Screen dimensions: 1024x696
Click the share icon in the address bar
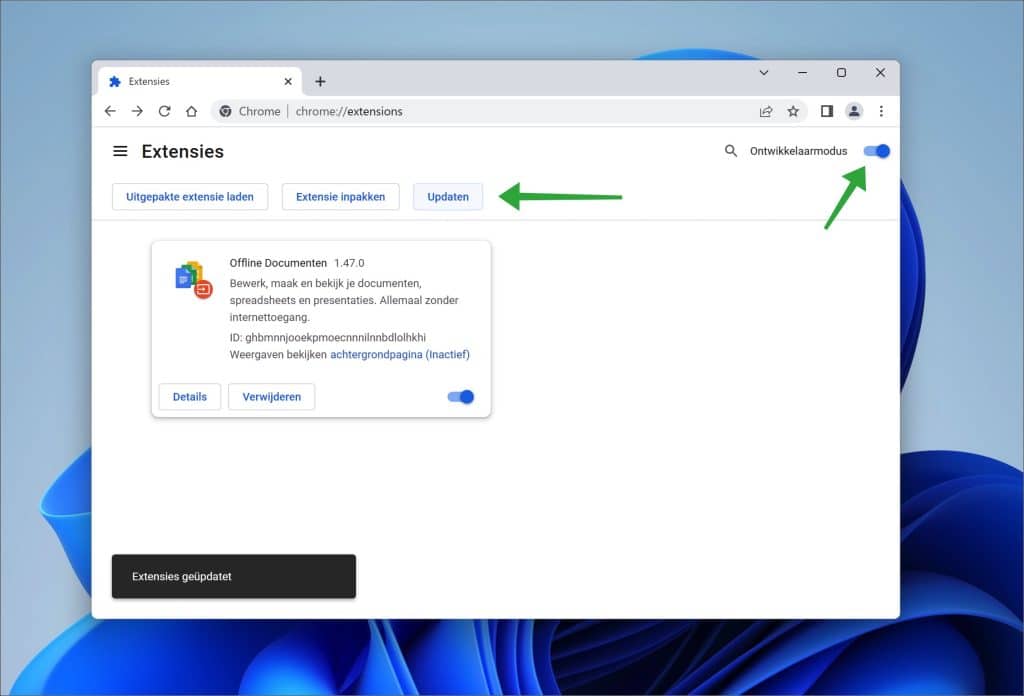pos(765,111)
